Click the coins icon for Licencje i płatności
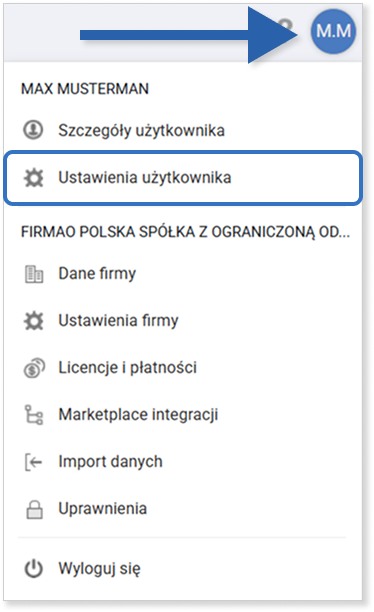 pyautogui.click(x=34, y=368)
